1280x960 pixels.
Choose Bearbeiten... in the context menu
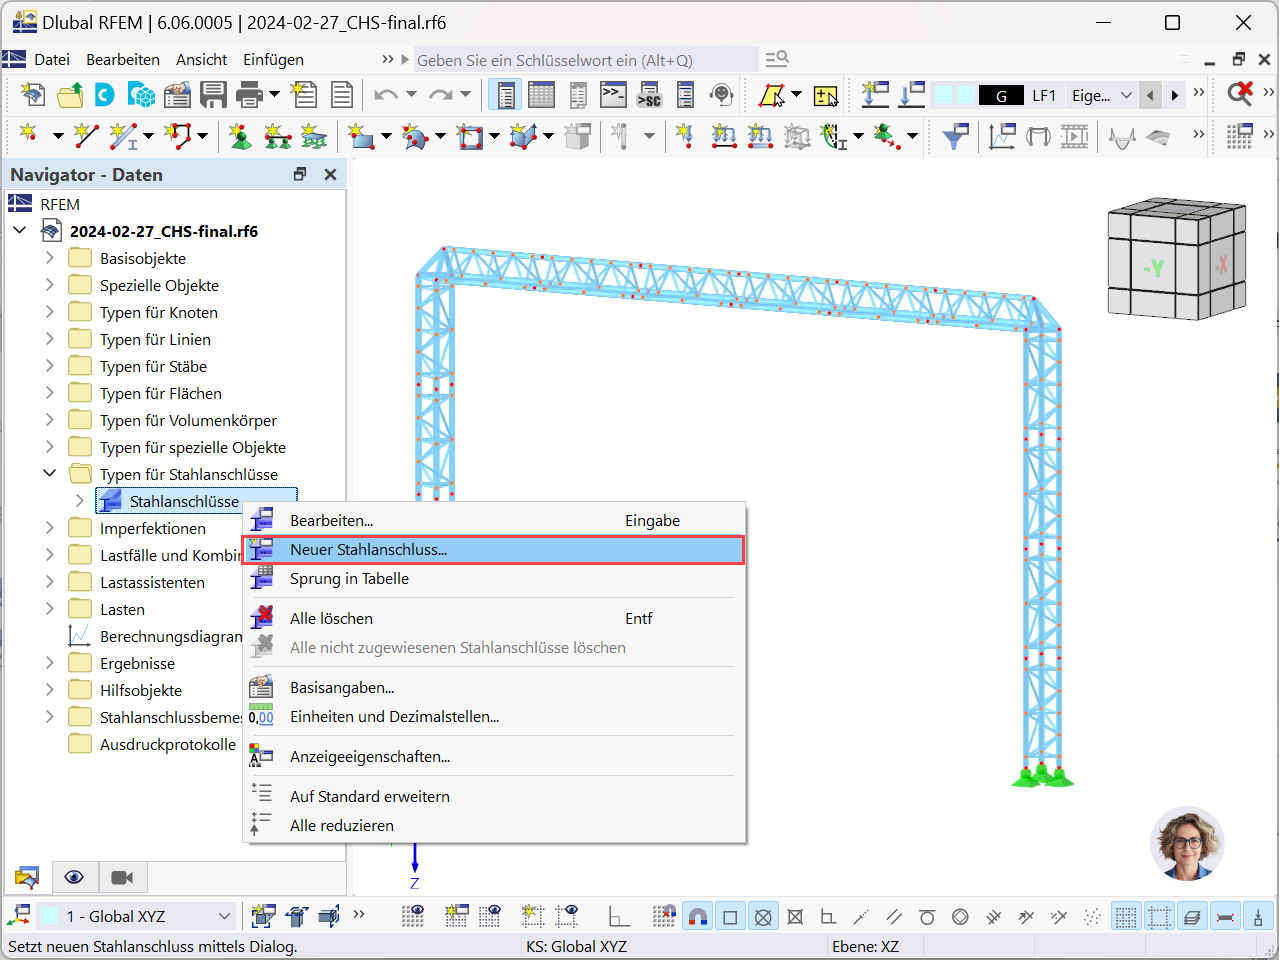pos(494,521)
